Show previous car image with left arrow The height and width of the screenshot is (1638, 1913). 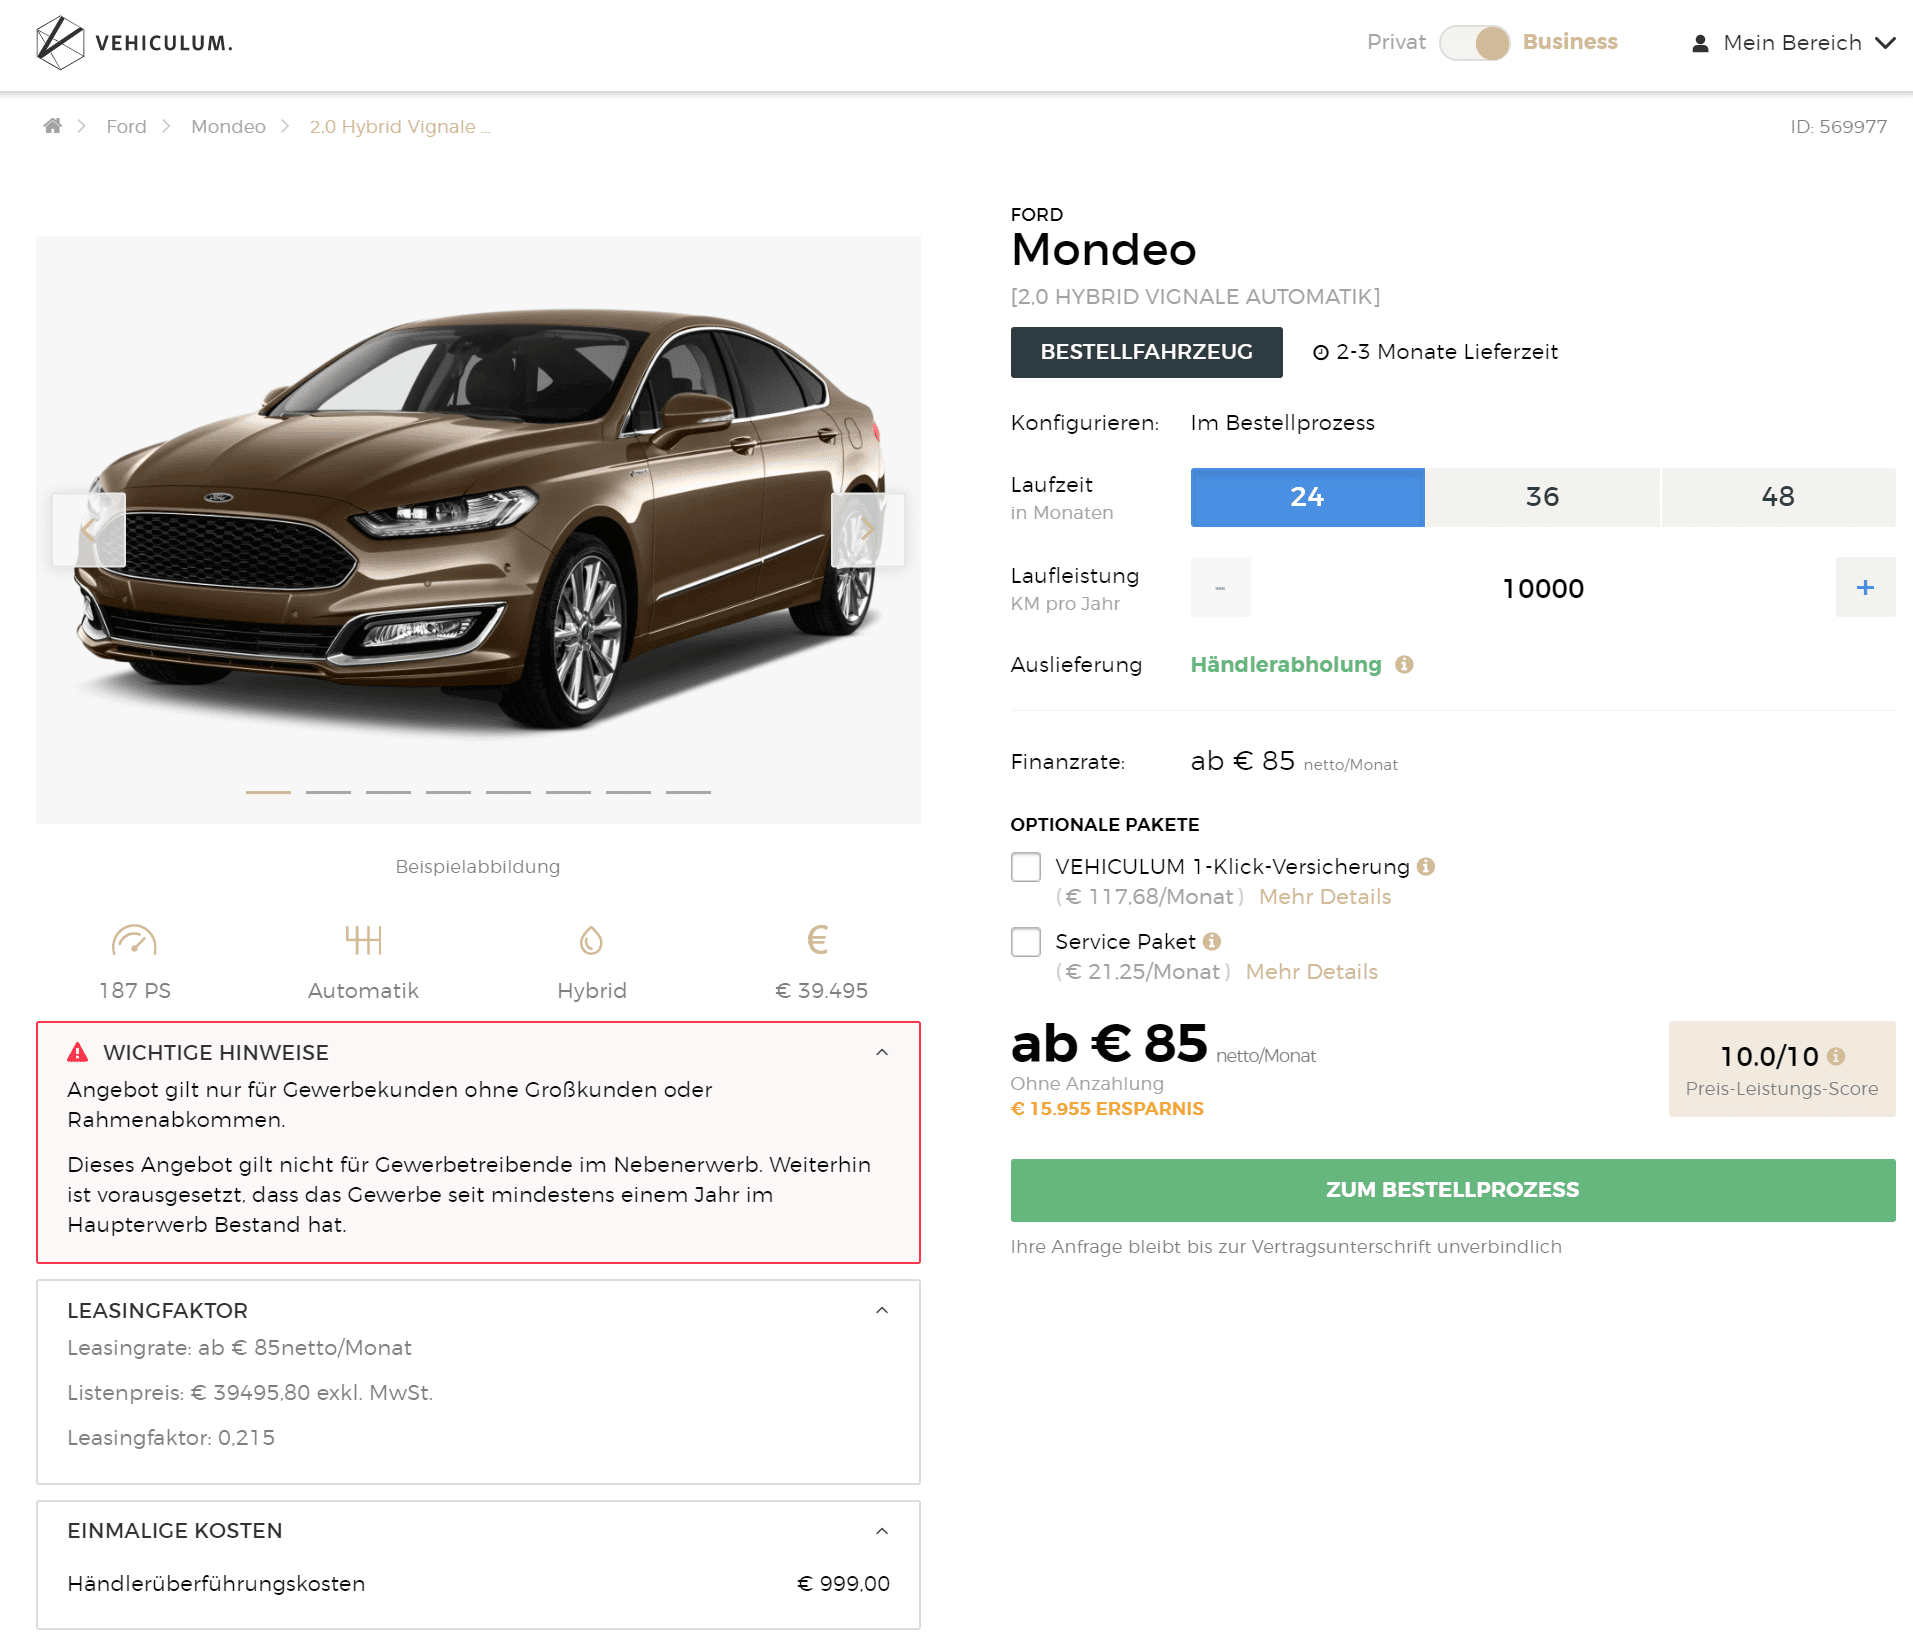(x=89, y=530)
